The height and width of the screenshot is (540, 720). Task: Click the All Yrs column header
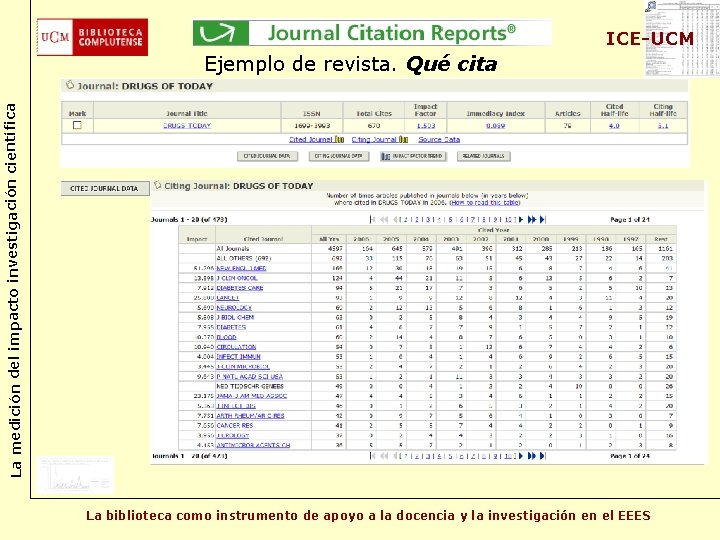(x=329, y=239)
